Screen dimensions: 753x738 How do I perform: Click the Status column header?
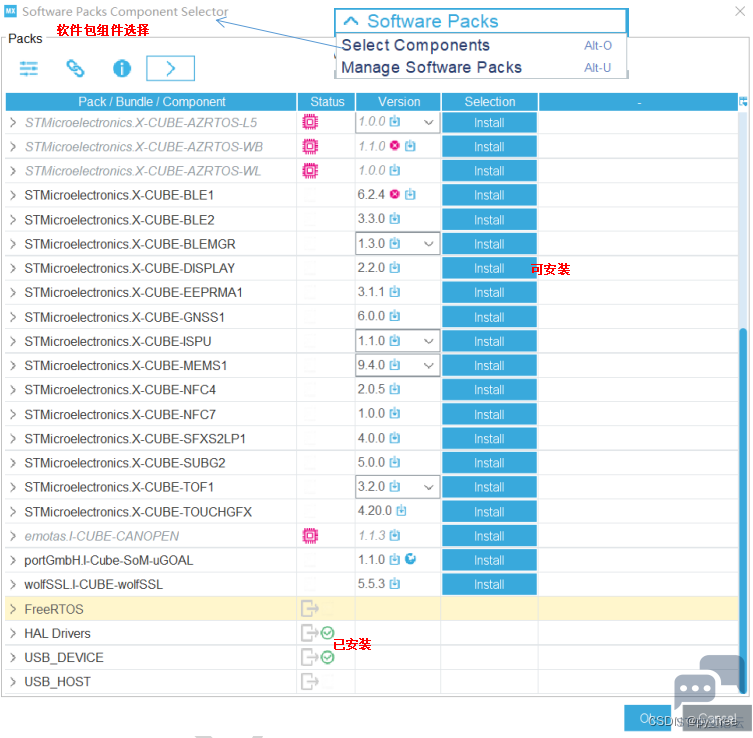coord(327,102)
